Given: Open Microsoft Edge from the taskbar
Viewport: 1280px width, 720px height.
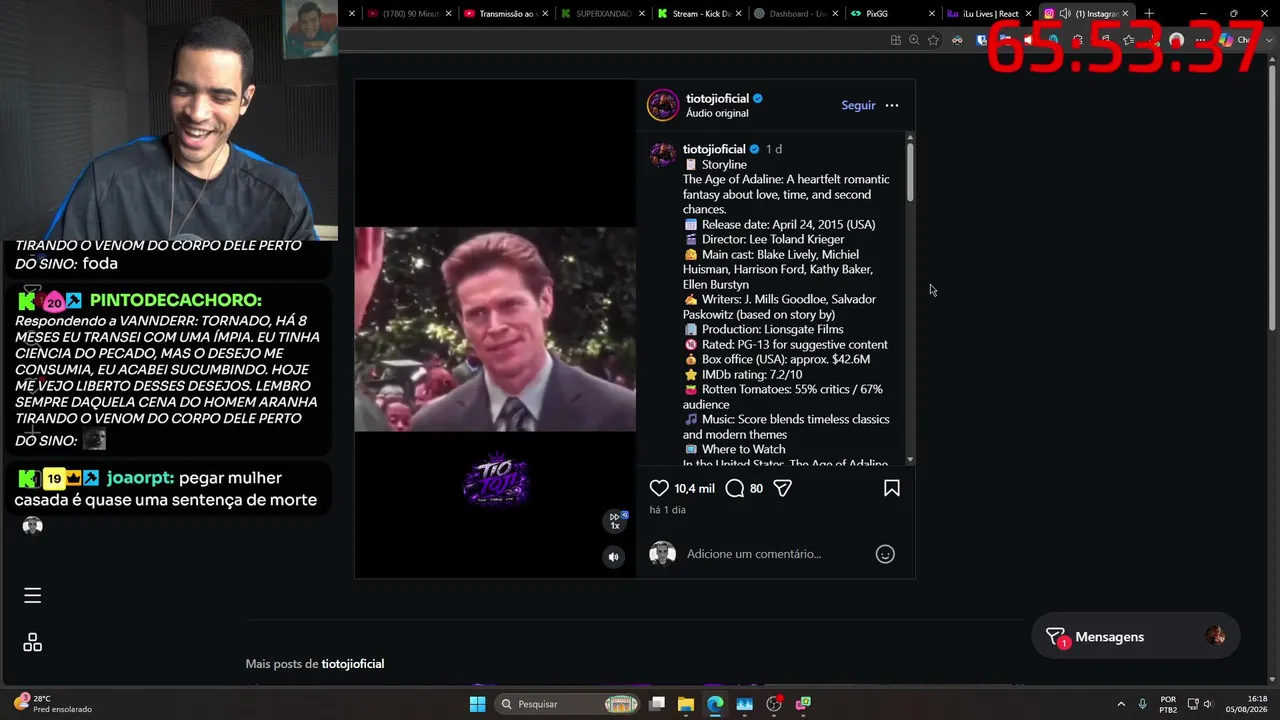Looking at the screenshot, I should coord(715,704).
